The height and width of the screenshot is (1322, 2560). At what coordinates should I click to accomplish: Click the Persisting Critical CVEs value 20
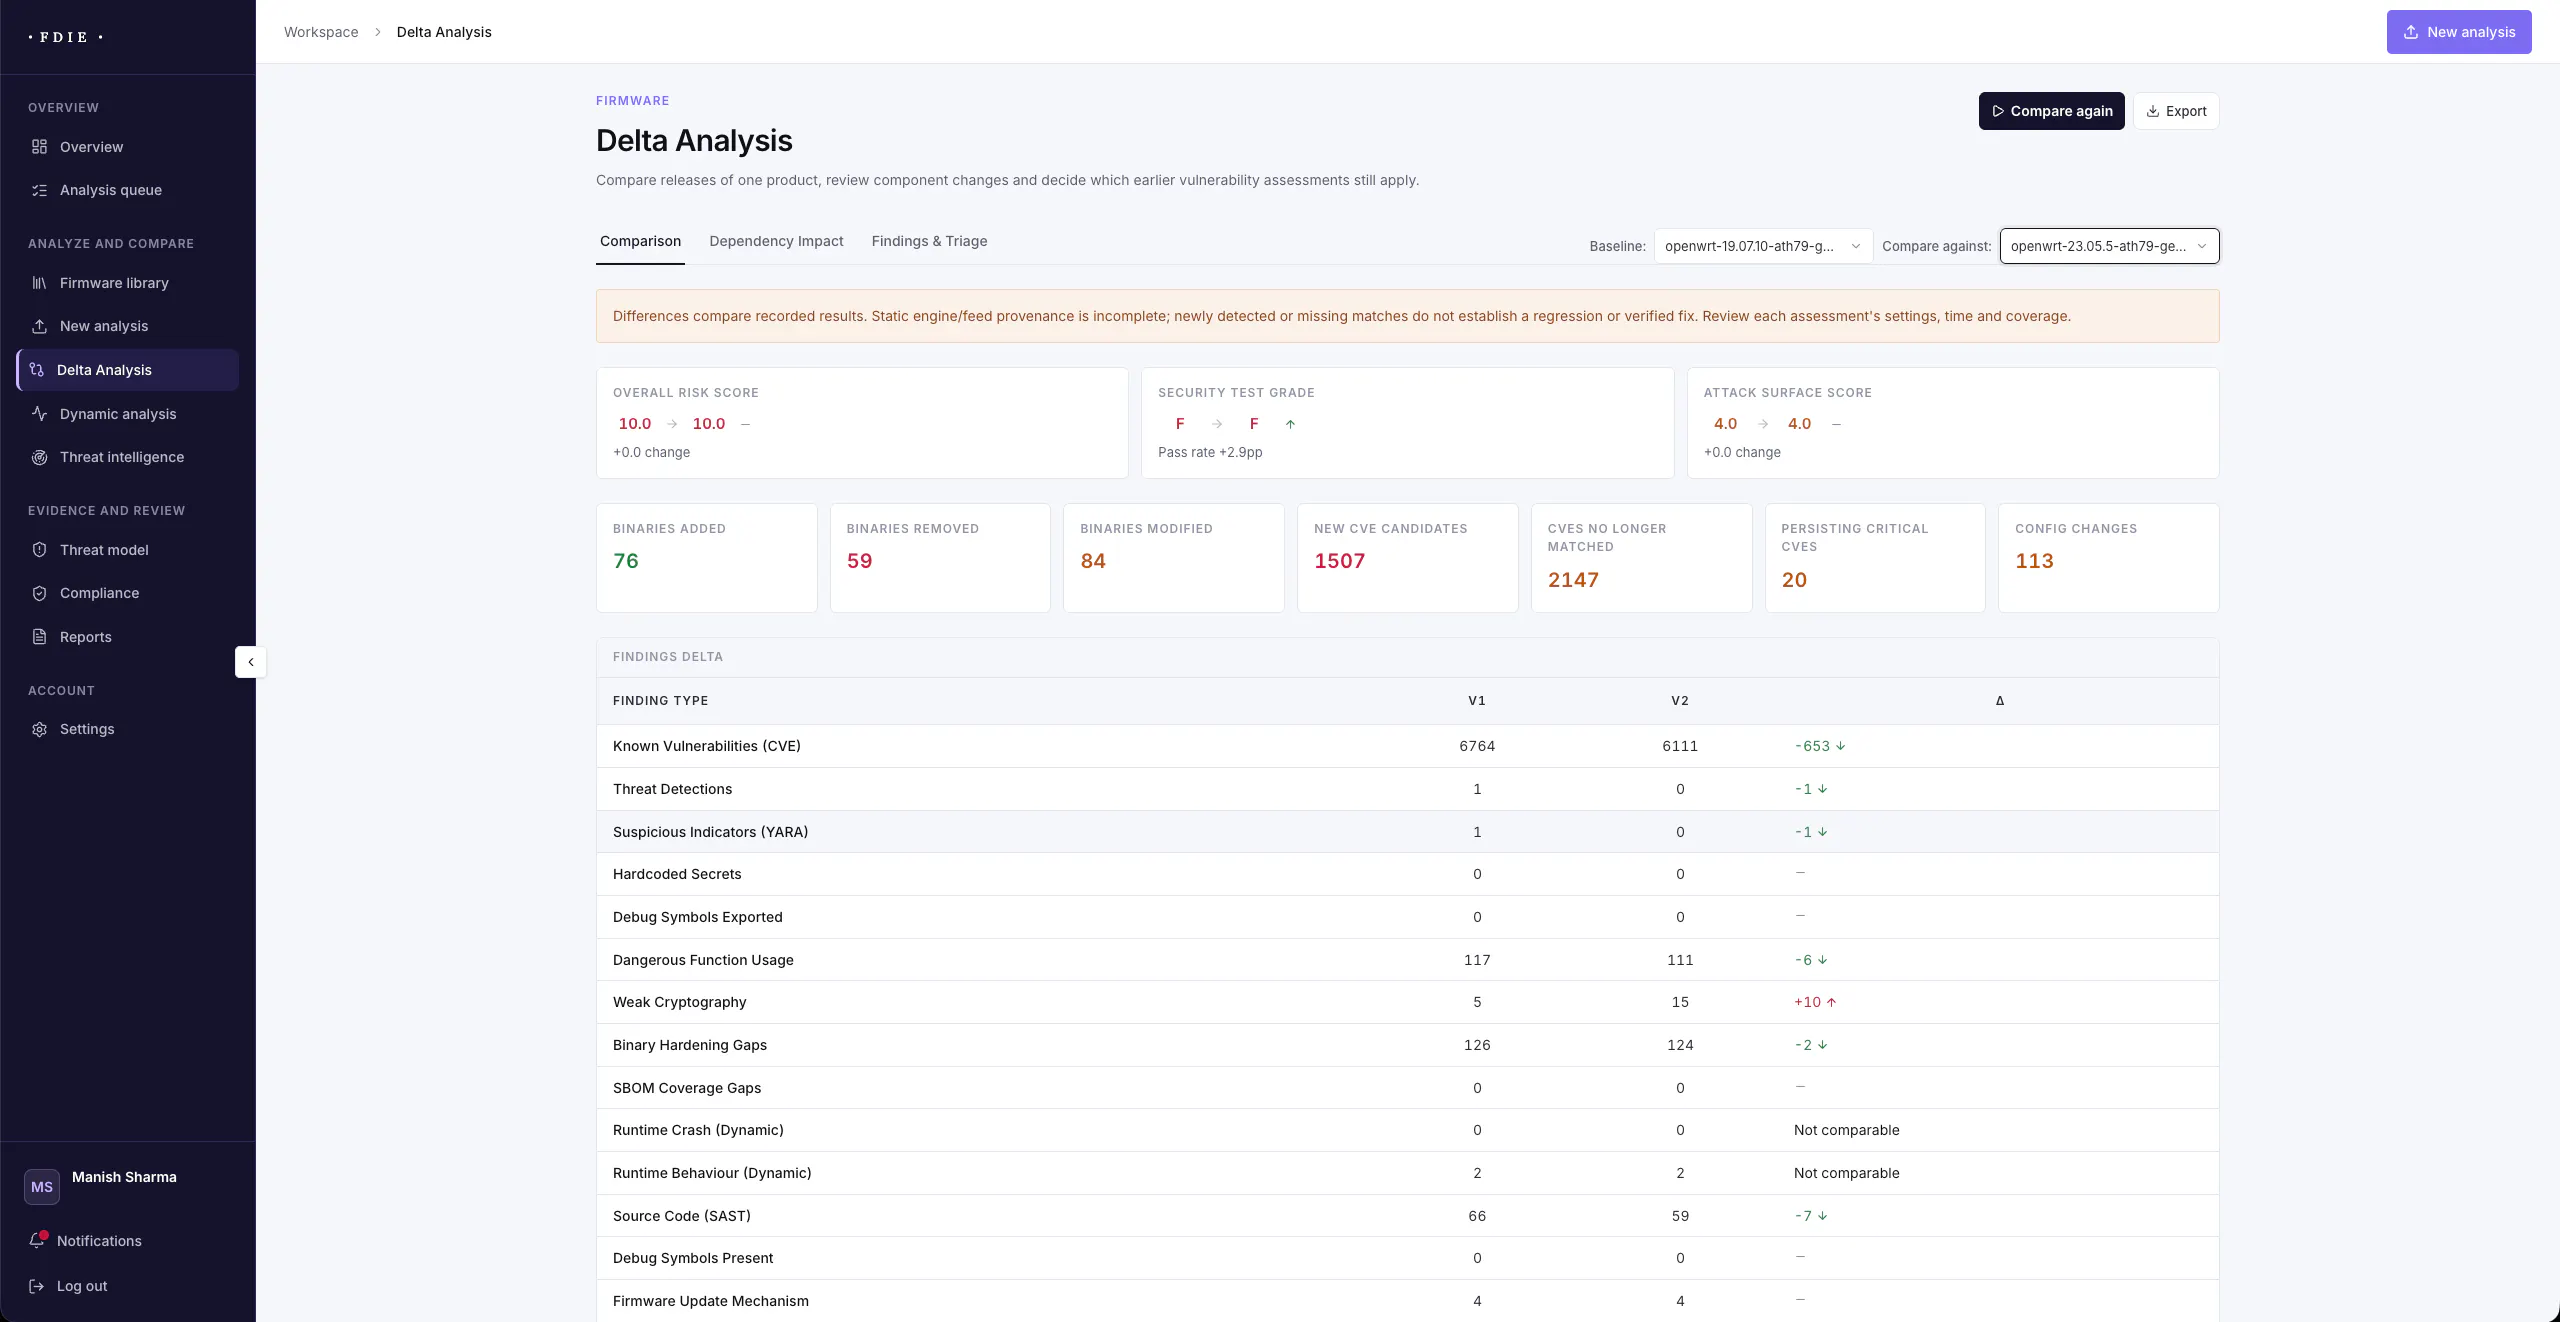tap(1794, 580)
